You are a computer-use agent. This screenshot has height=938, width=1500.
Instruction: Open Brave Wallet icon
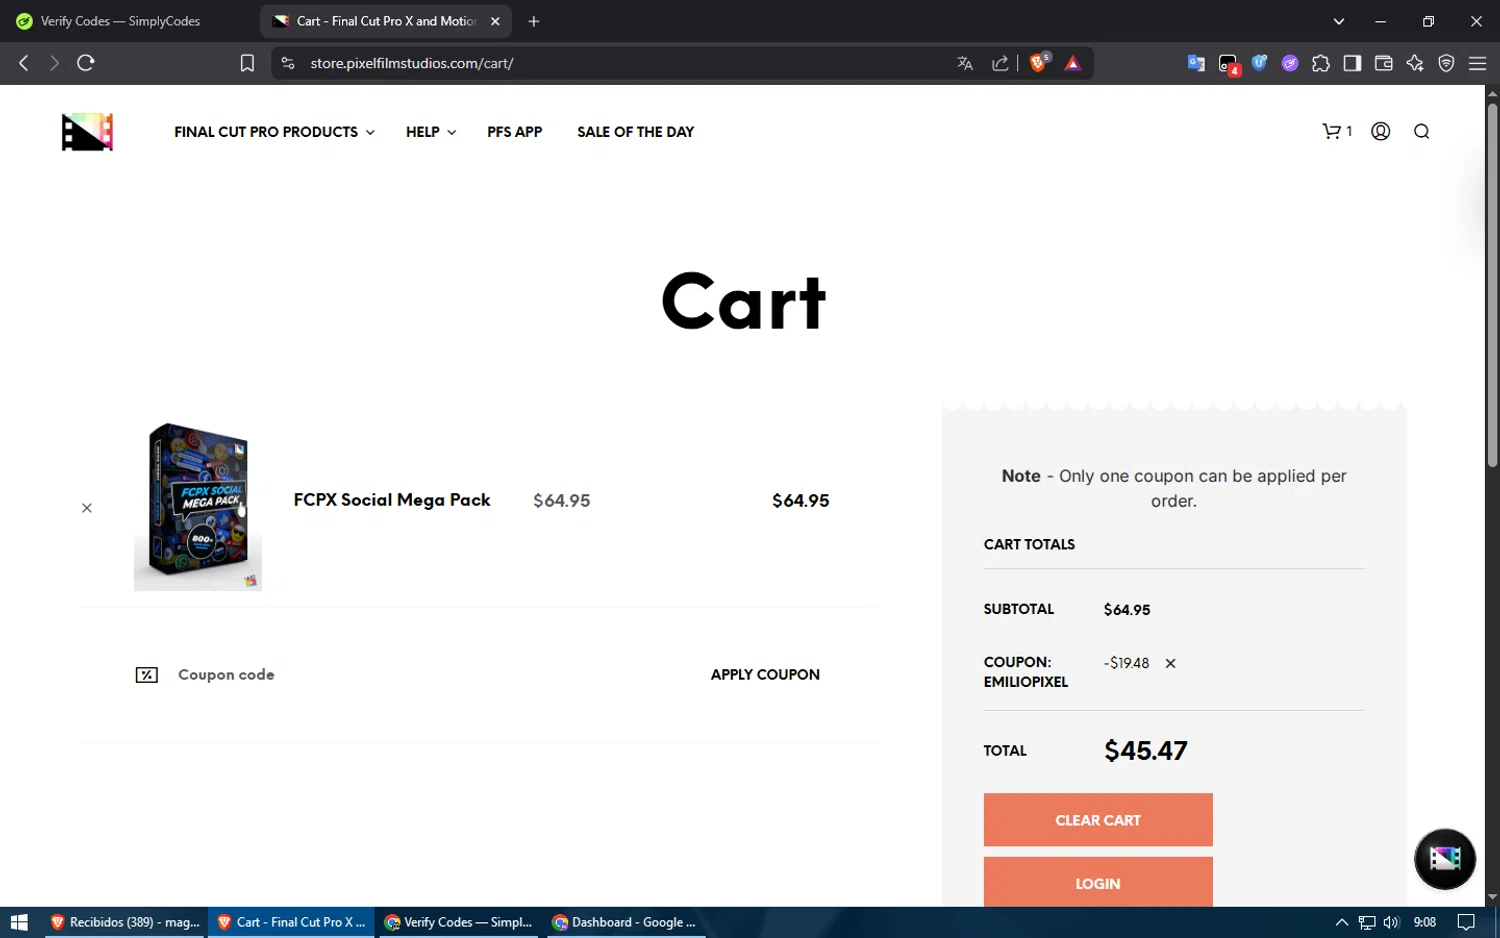click(x=1384, y=63)
